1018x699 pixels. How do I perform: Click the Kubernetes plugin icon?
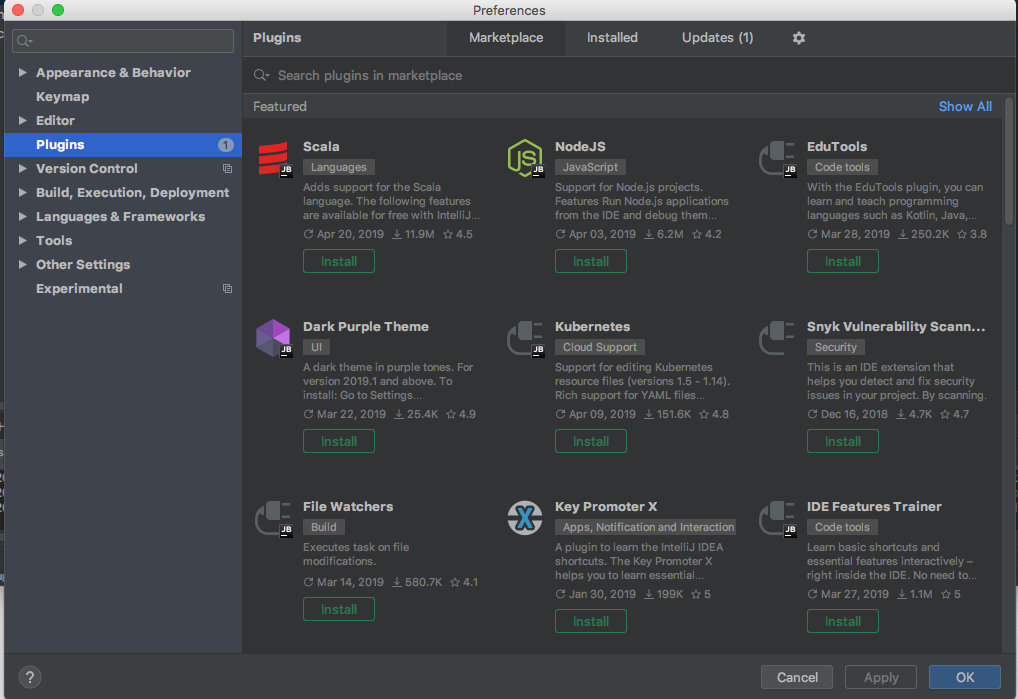tap(524, 338)
